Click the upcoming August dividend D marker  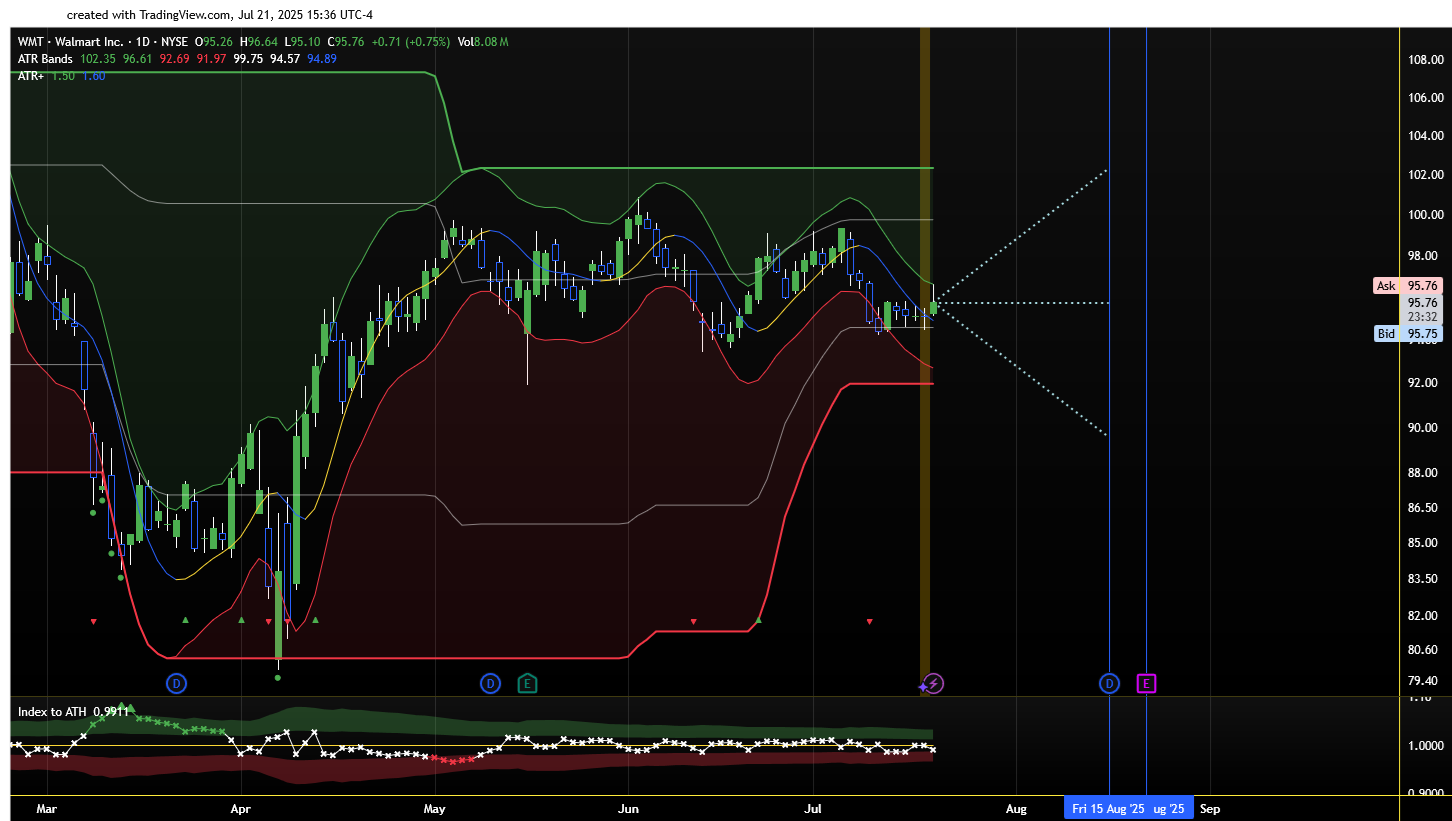point(1110,684)
